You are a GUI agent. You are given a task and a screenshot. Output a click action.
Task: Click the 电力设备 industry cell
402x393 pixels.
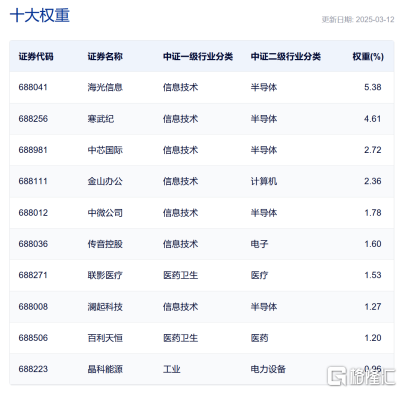pos(268,369)
